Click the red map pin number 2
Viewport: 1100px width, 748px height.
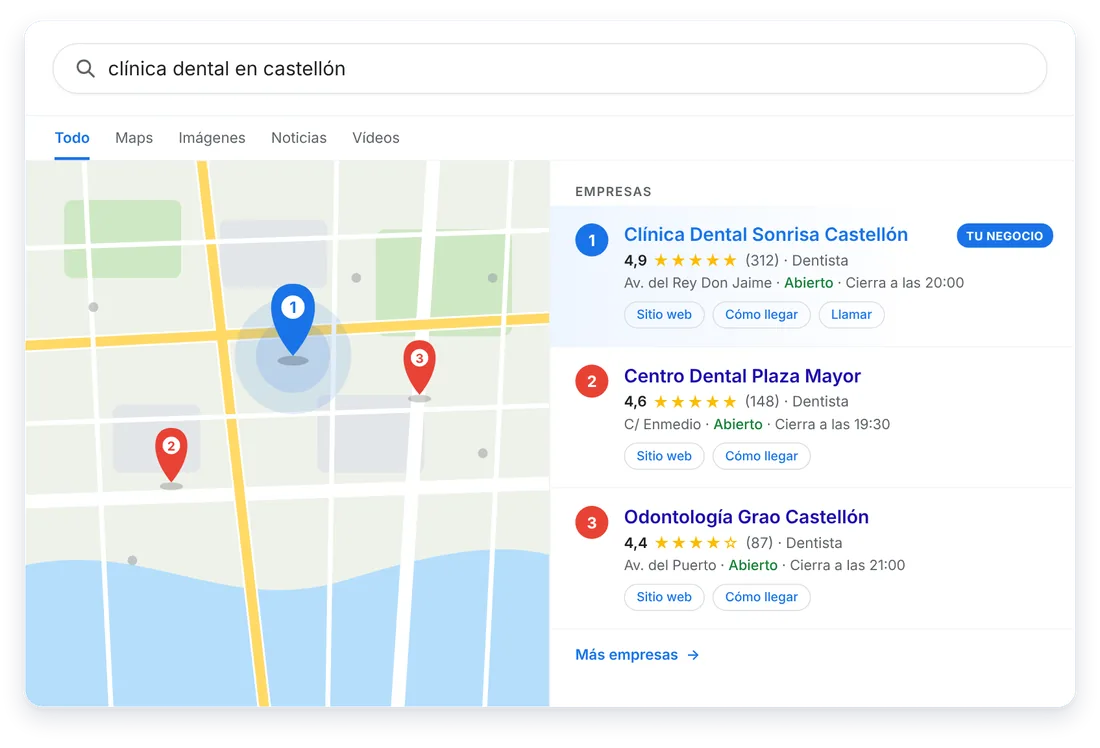coord(171,454)
